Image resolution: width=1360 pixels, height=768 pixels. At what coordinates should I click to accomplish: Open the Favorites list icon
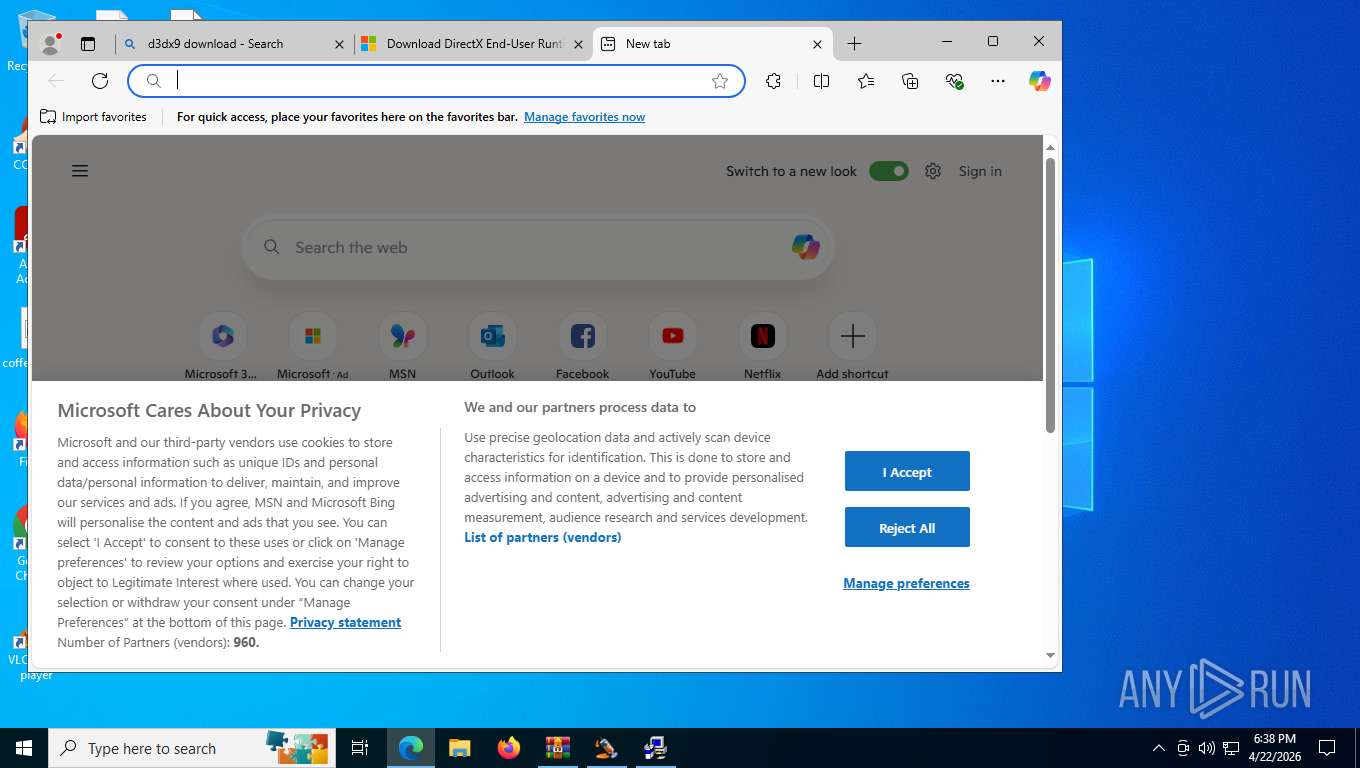pyautogui.click(x=866, y=81)
